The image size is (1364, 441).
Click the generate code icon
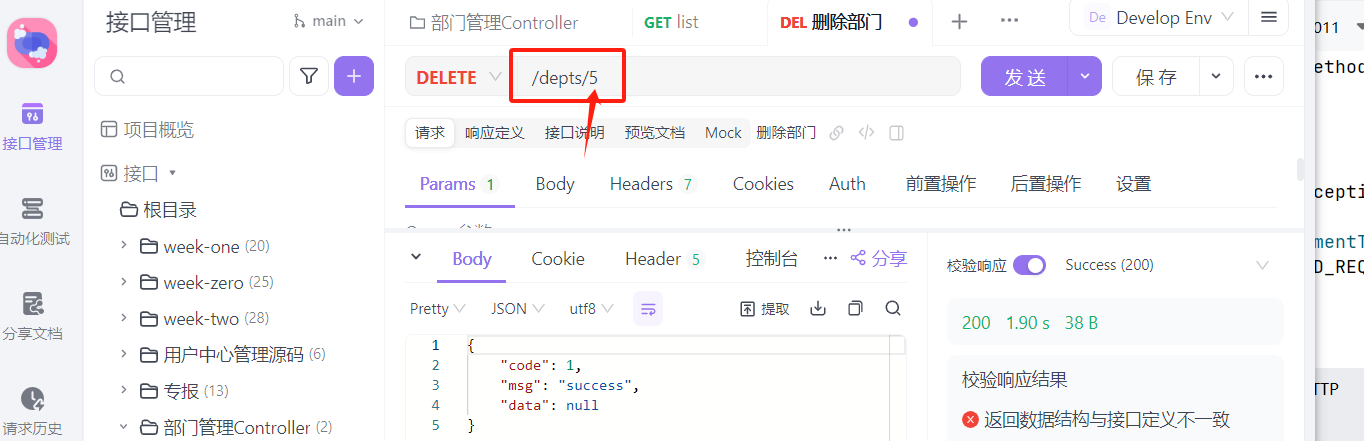tap(867, 132)
